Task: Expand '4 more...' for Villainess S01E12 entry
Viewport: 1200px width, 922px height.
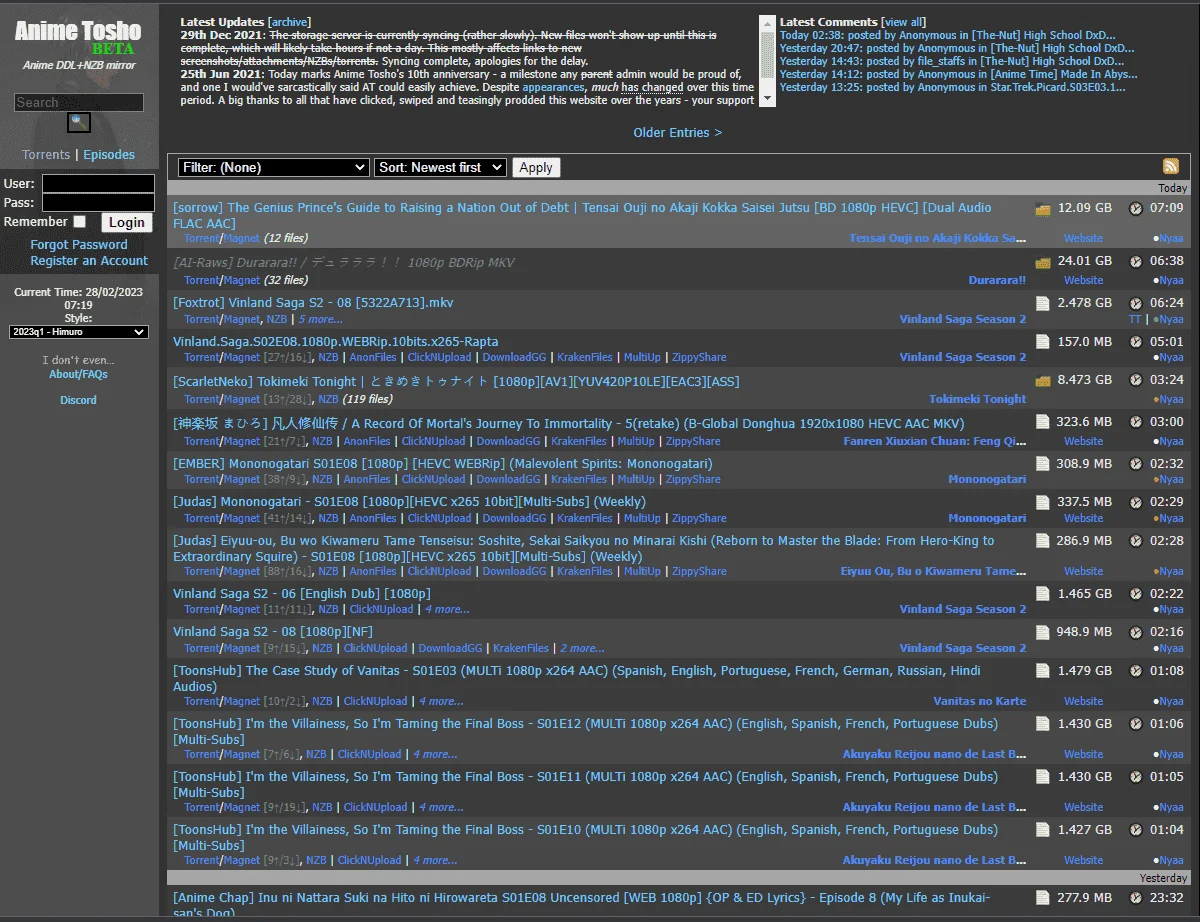Action: coord(435,755)
